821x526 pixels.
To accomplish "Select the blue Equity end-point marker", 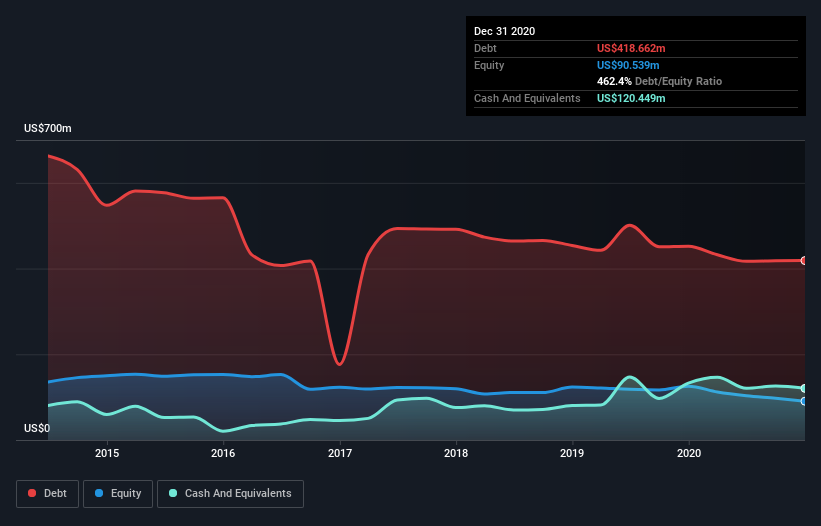I will 804,401.
